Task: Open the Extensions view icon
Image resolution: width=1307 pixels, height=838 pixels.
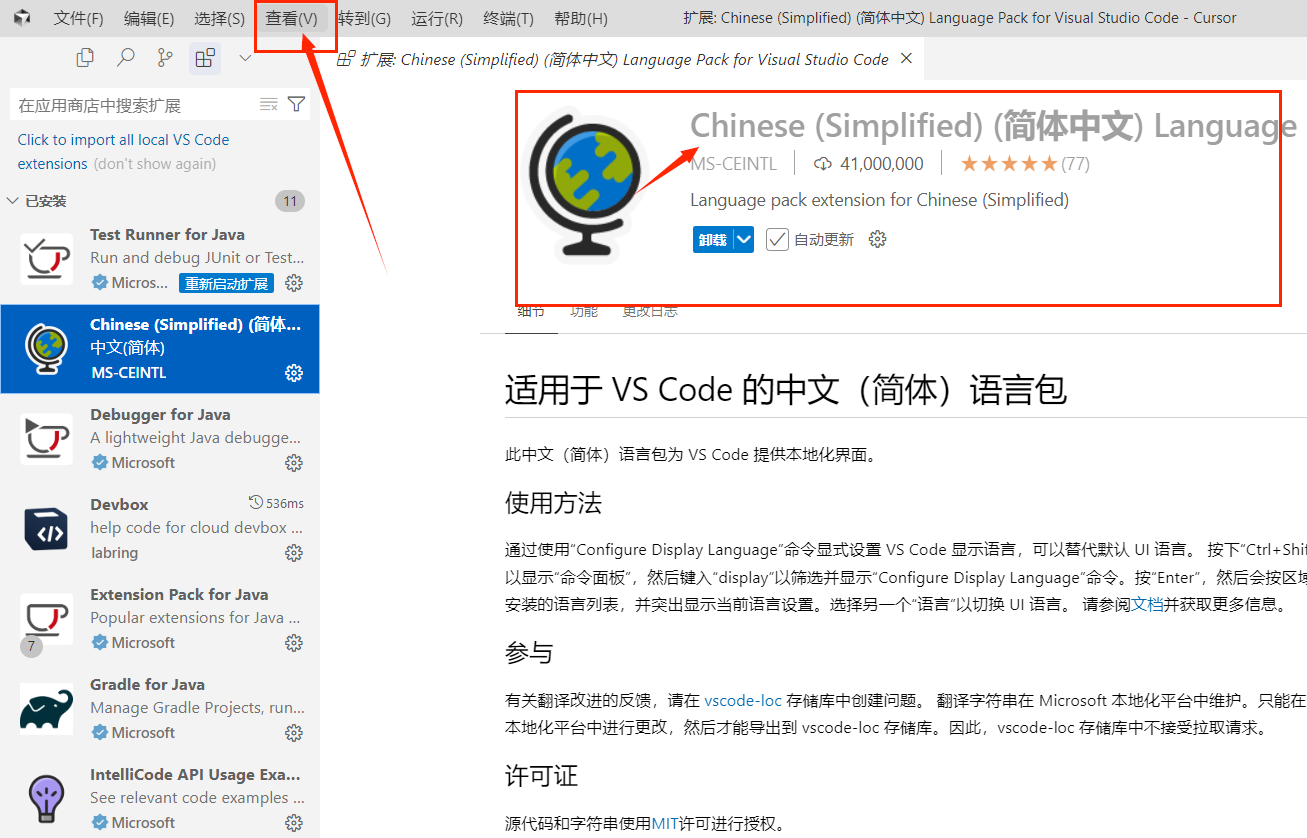Action: [x=205, y=59]
